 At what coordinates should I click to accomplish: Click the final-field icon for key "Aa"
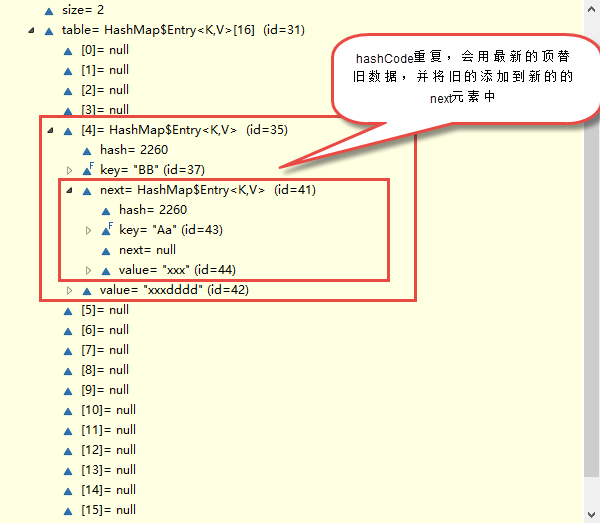pos(107,229)
